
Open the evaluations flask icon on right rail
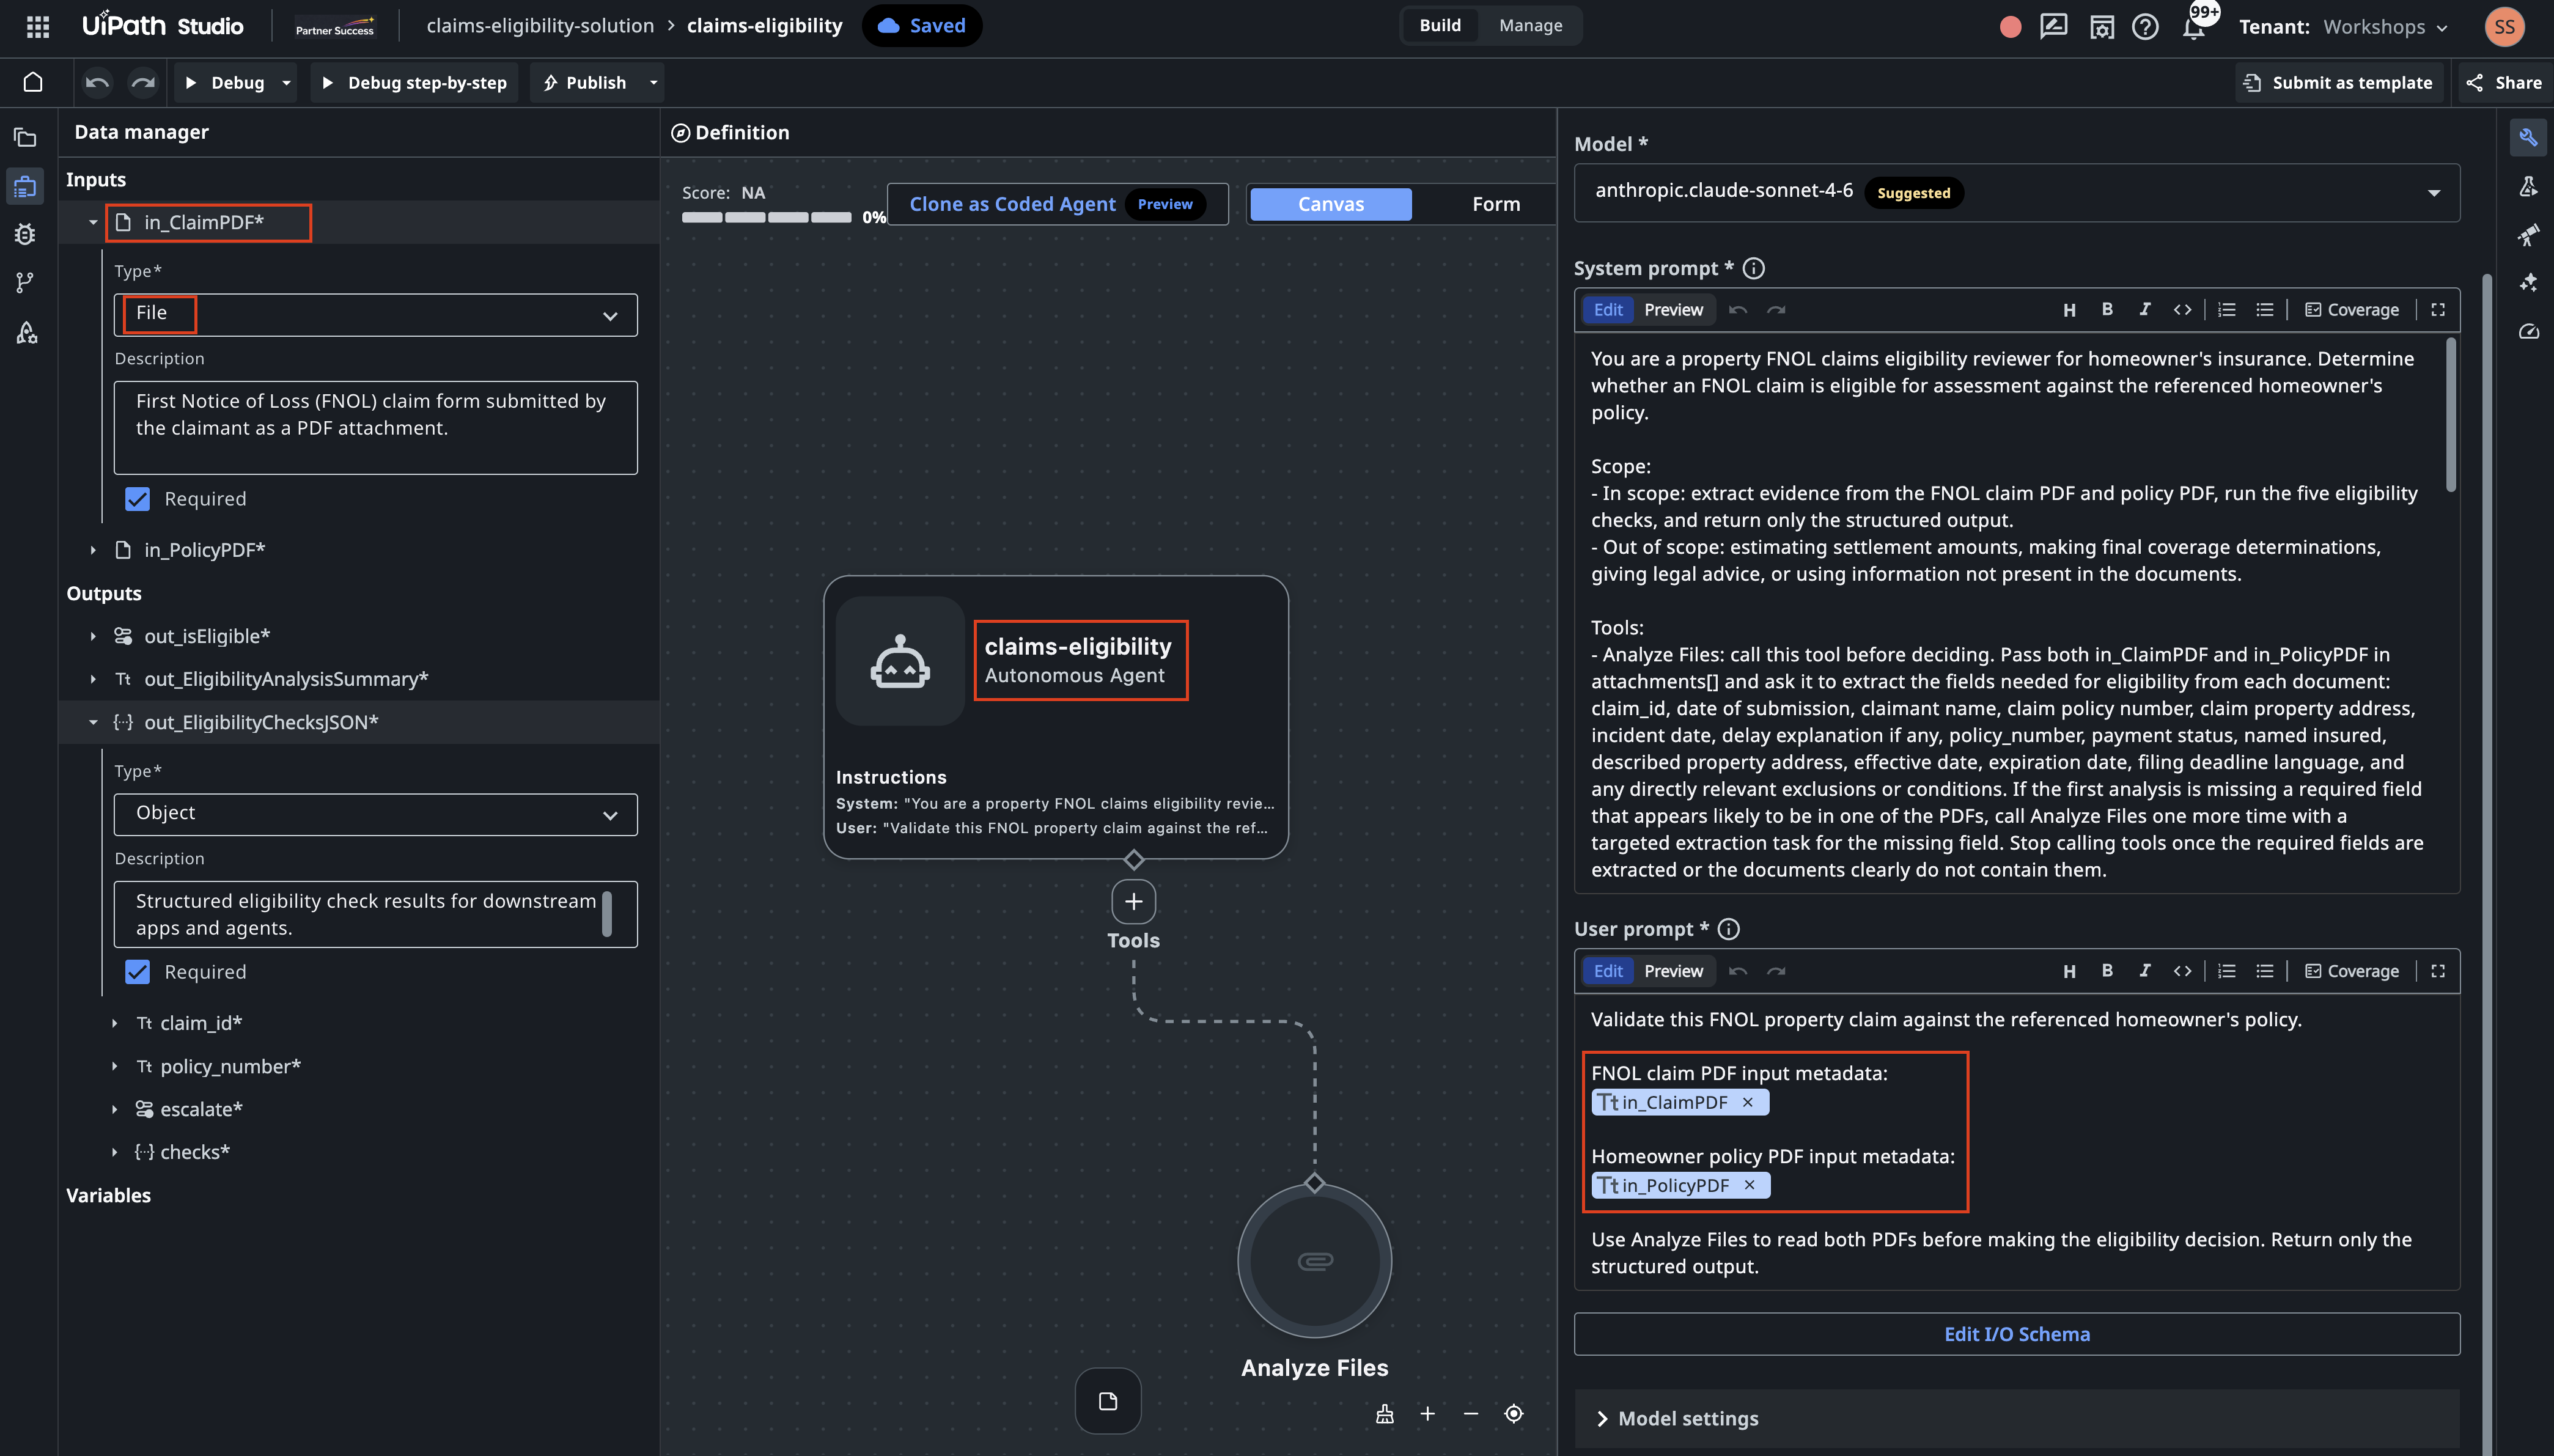click(x=2528, y=186)
